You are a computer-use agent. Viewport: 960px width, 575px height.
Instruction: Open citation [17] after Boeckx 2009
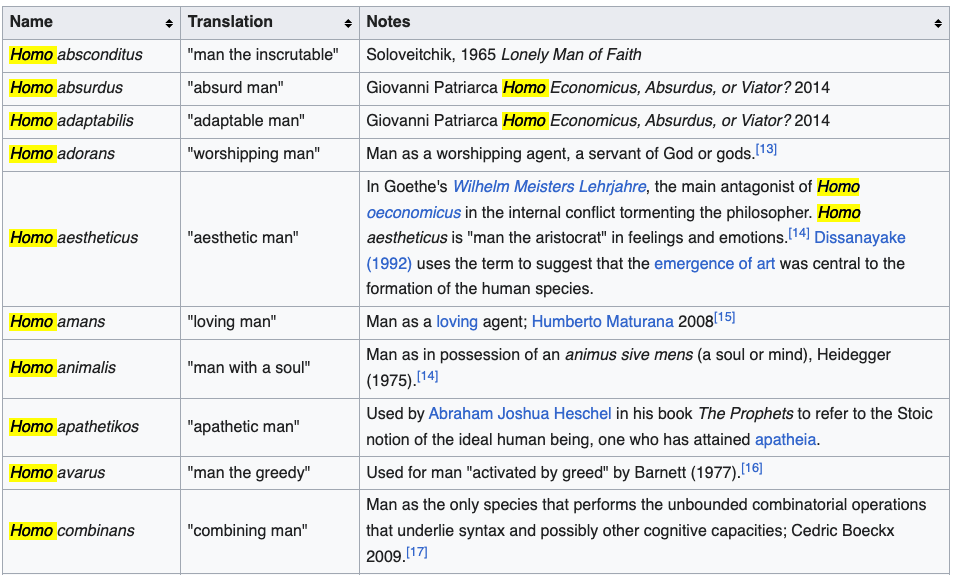tap(417, 552)
